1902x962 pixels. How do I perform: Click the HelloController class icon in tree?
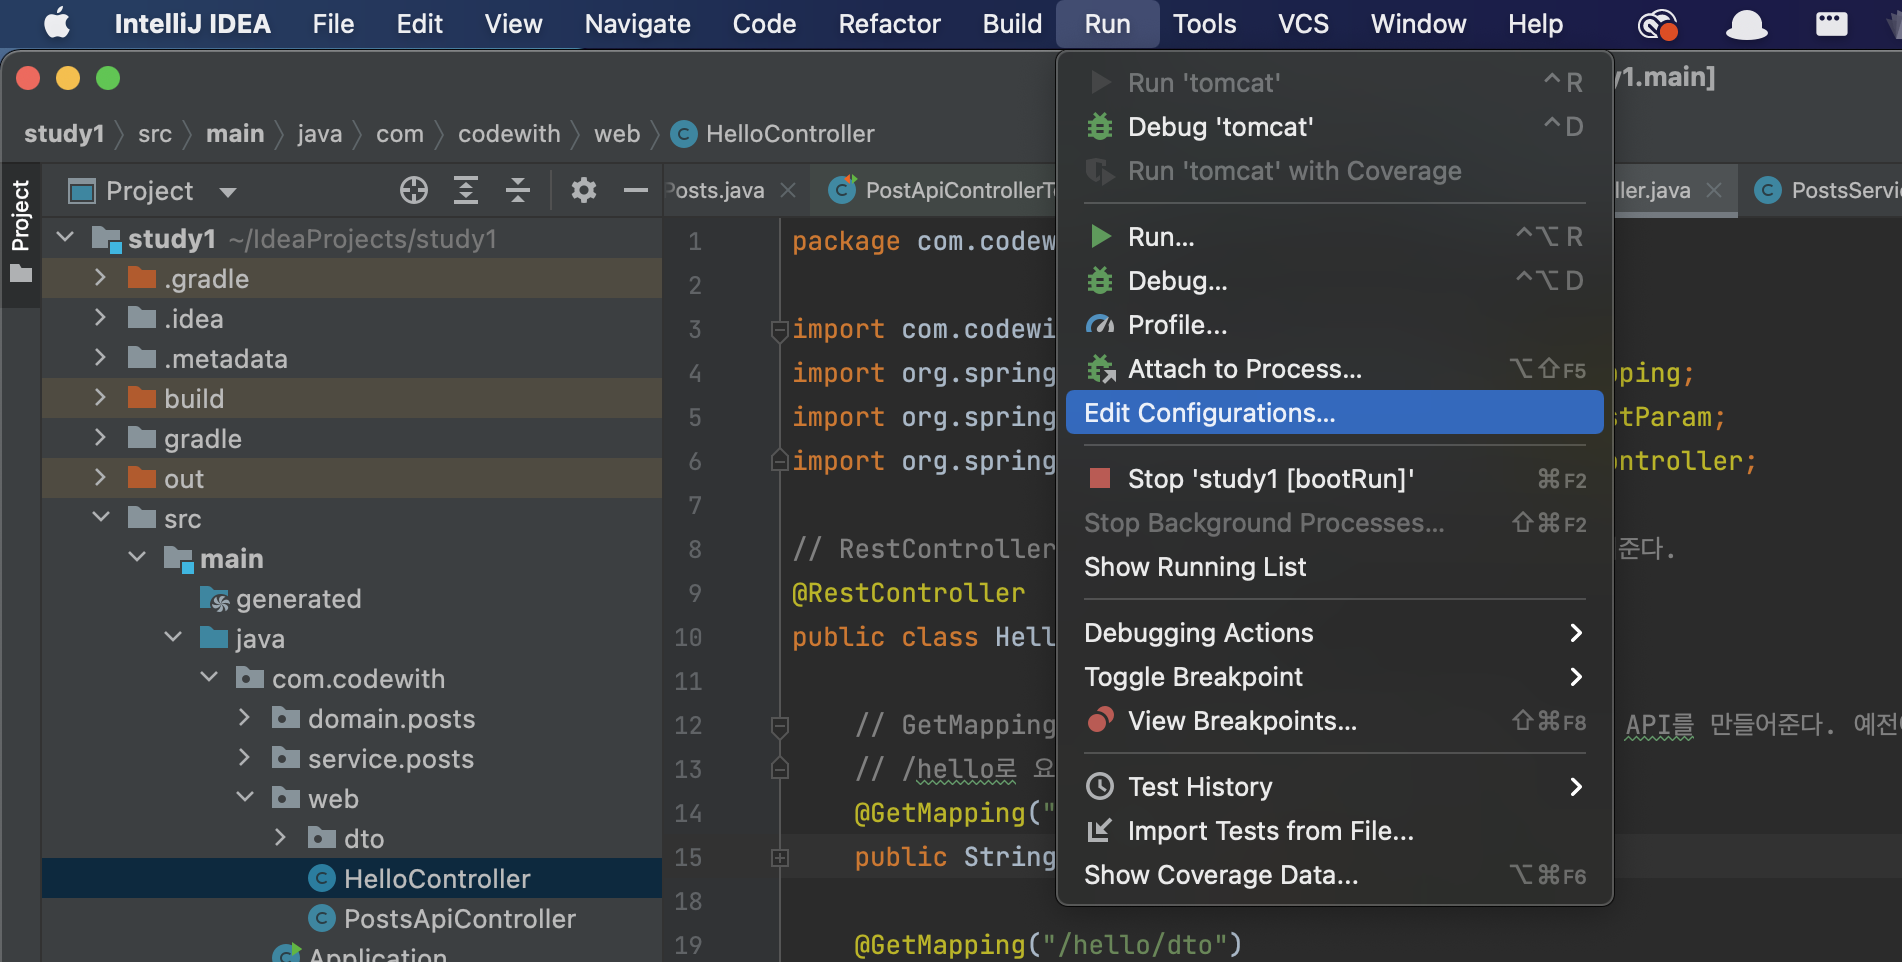coord(321,878)
